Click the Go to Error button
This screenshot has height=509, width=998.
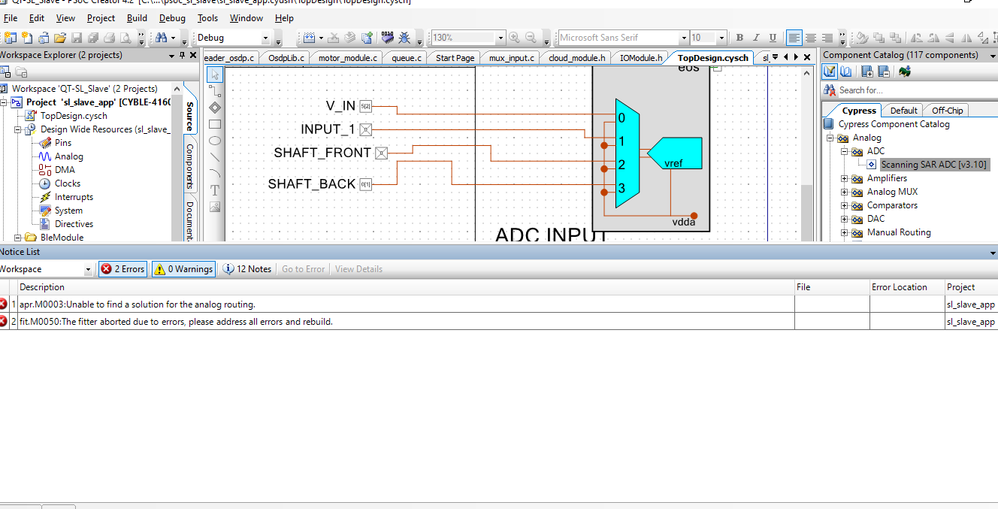pos(303,269)
